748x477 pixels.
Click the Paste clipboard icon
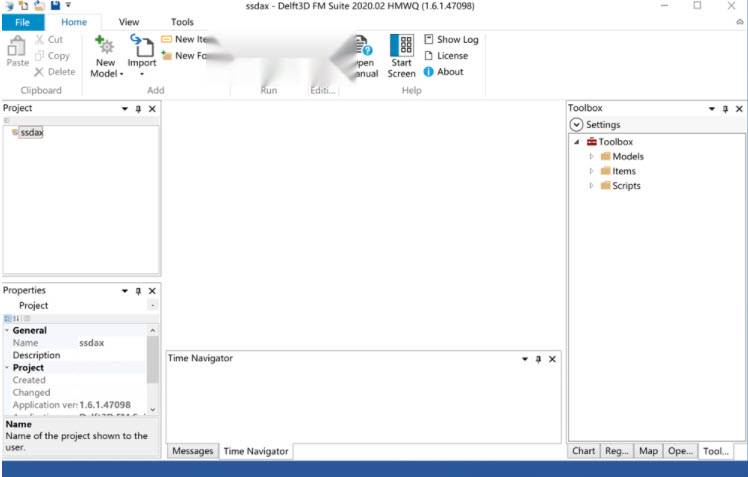17,46
